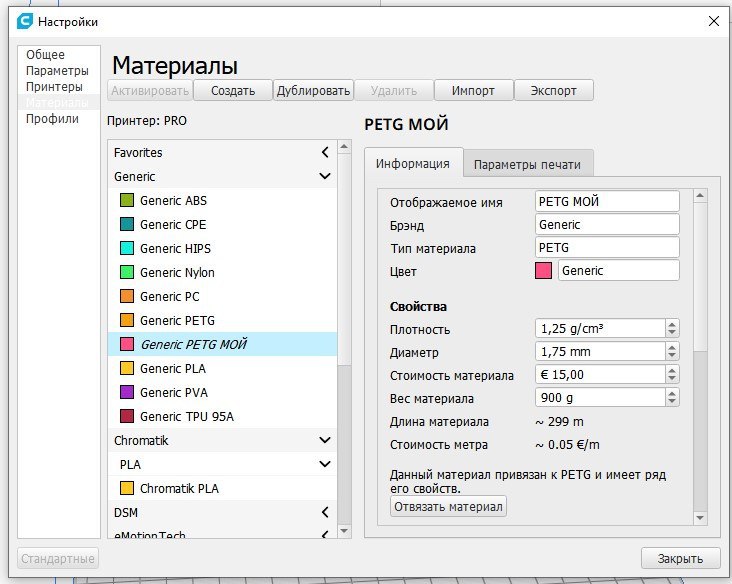Screen dimensions: 732x584
Task: Click the Generic ABS color square
Action: (x=127, y=200)
